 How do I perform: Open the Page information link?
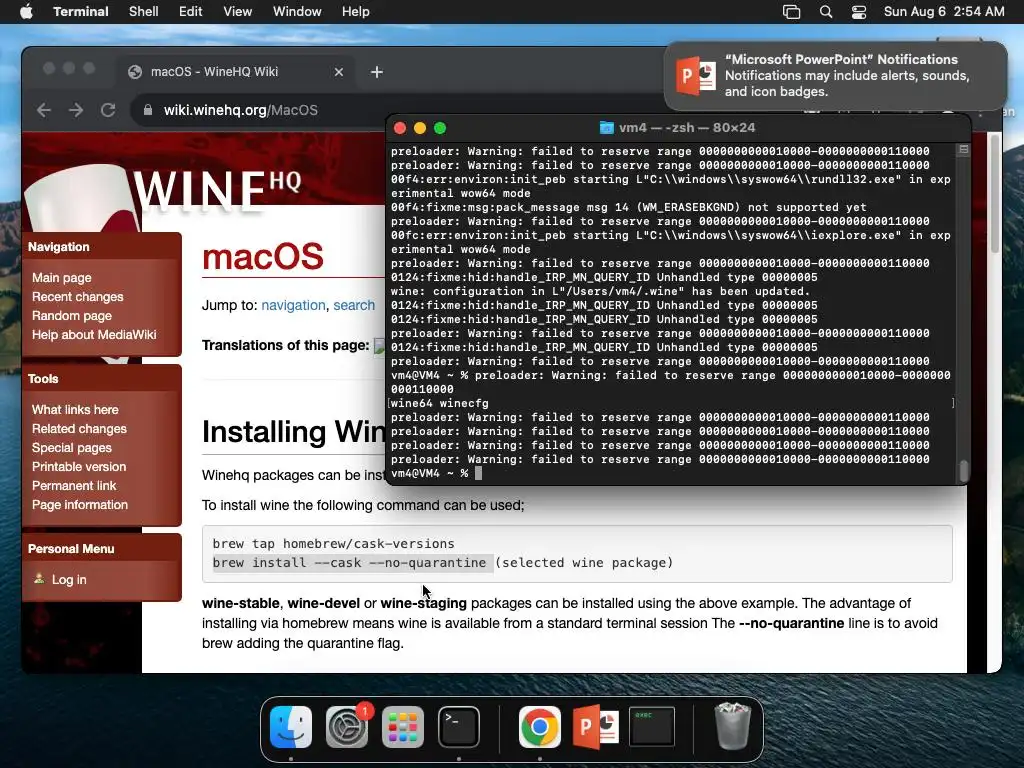(80, 504)
